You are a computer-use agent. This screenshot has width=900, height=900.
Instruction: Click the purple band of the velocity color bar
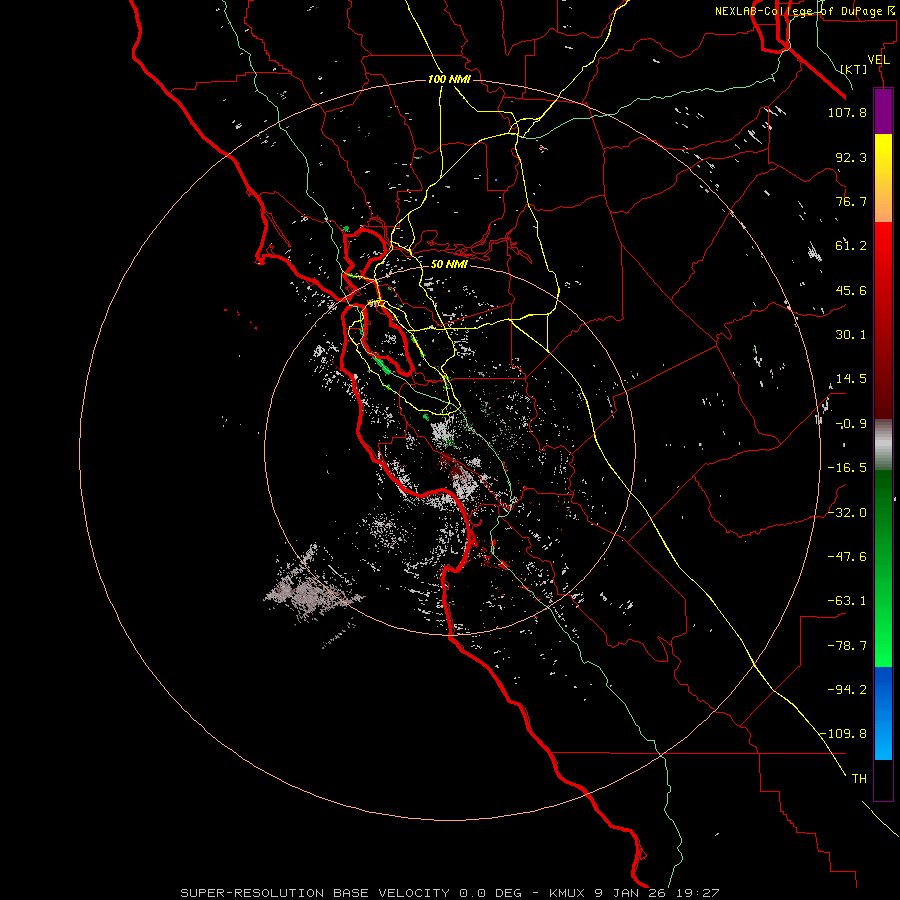[x=883, y=111]
